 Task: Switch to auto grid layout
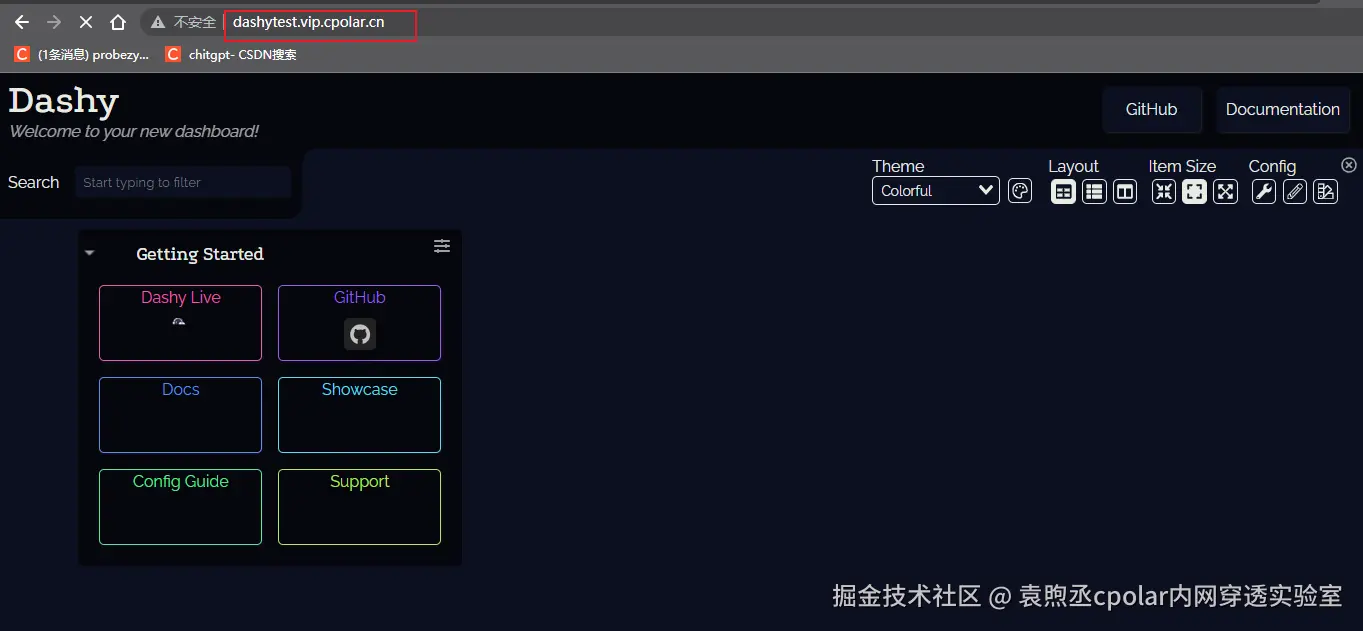[x=1063, y=191]
